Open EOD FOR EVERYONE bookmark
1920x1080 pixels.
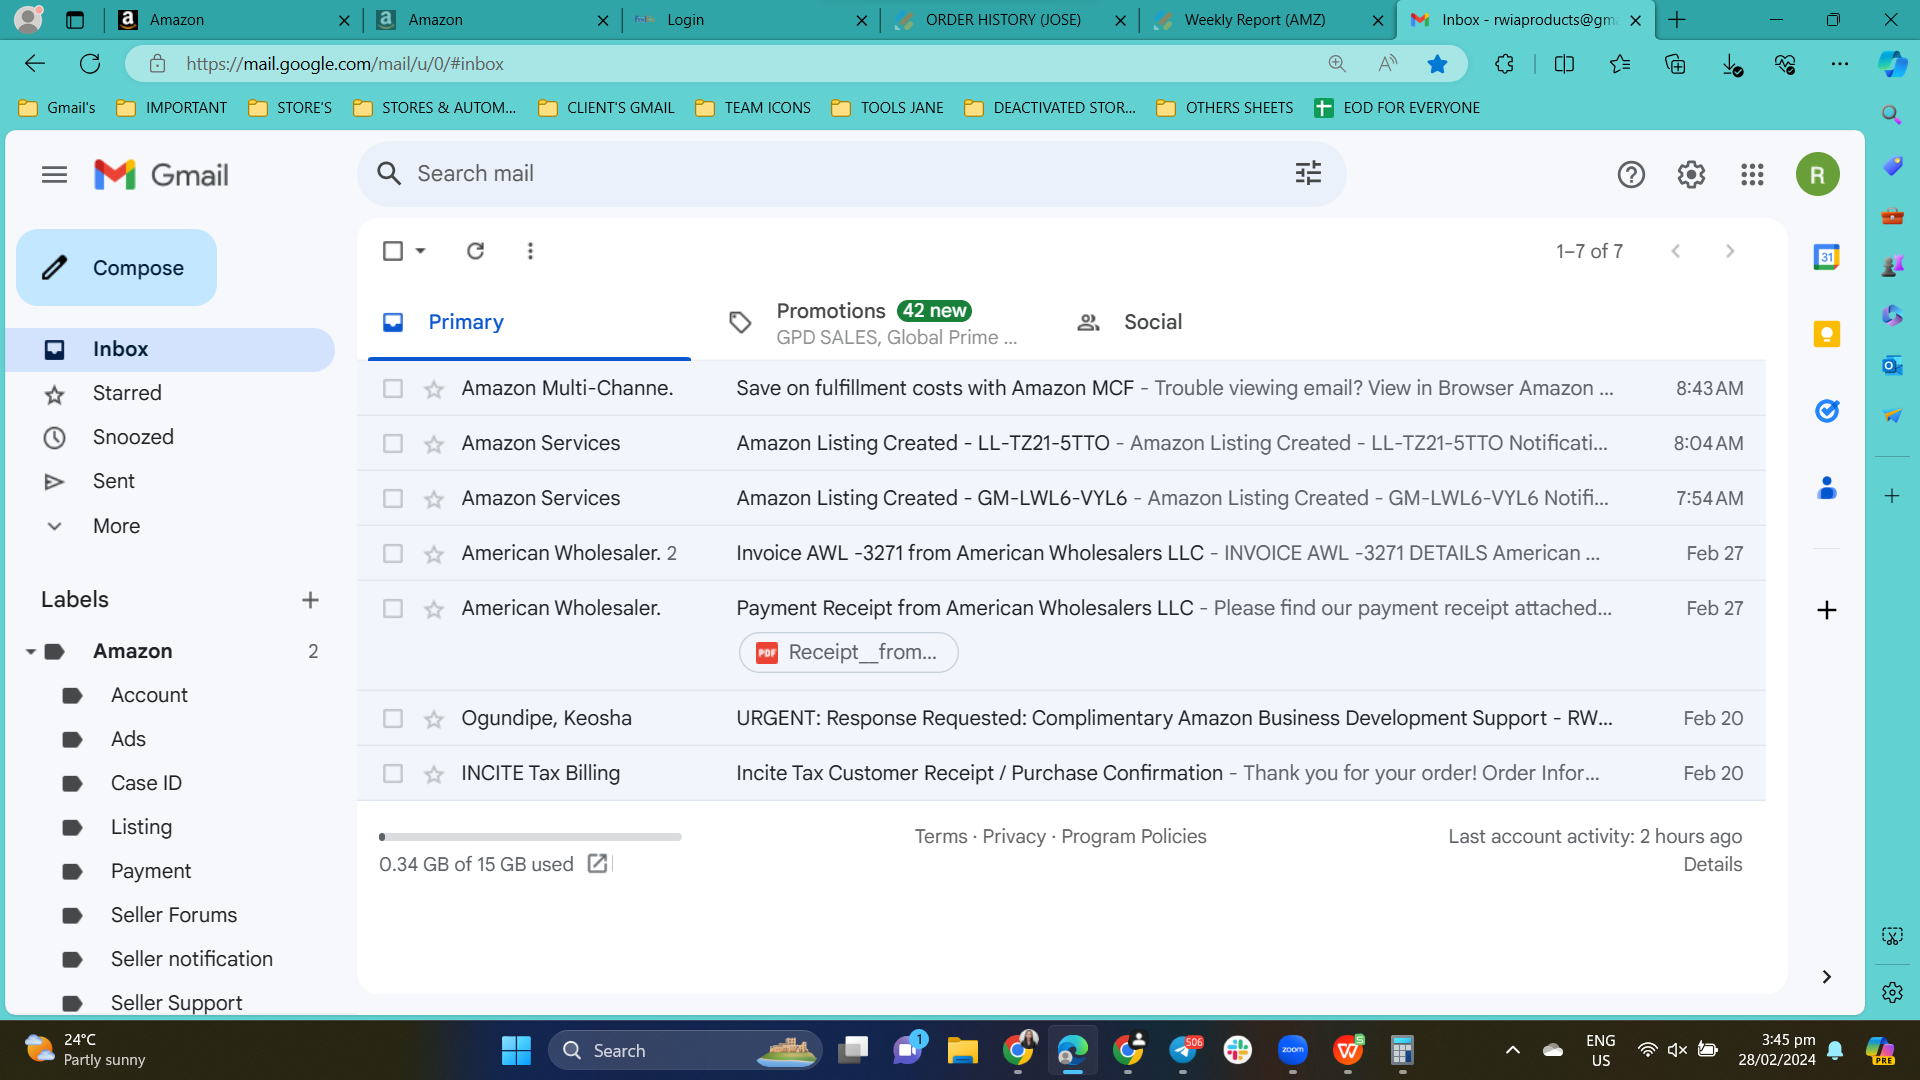pyautogui.click(x=1397, y=108)
